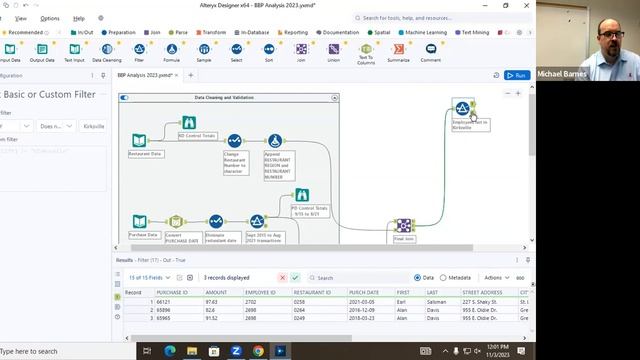Collapse the Data Cleaning and Validation container
The width and height of the screenshot is (640, 360).
pyautogui.click(x=334, y=98)
